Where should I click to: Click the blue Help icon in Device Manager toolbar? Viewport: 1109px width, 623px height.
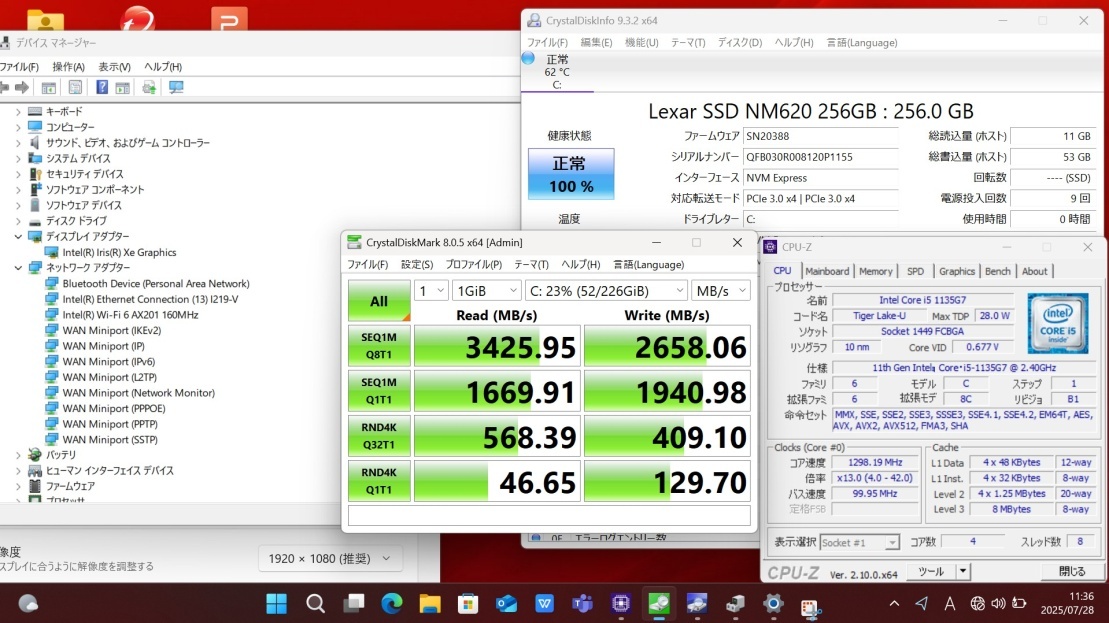(x=102, y=88)
